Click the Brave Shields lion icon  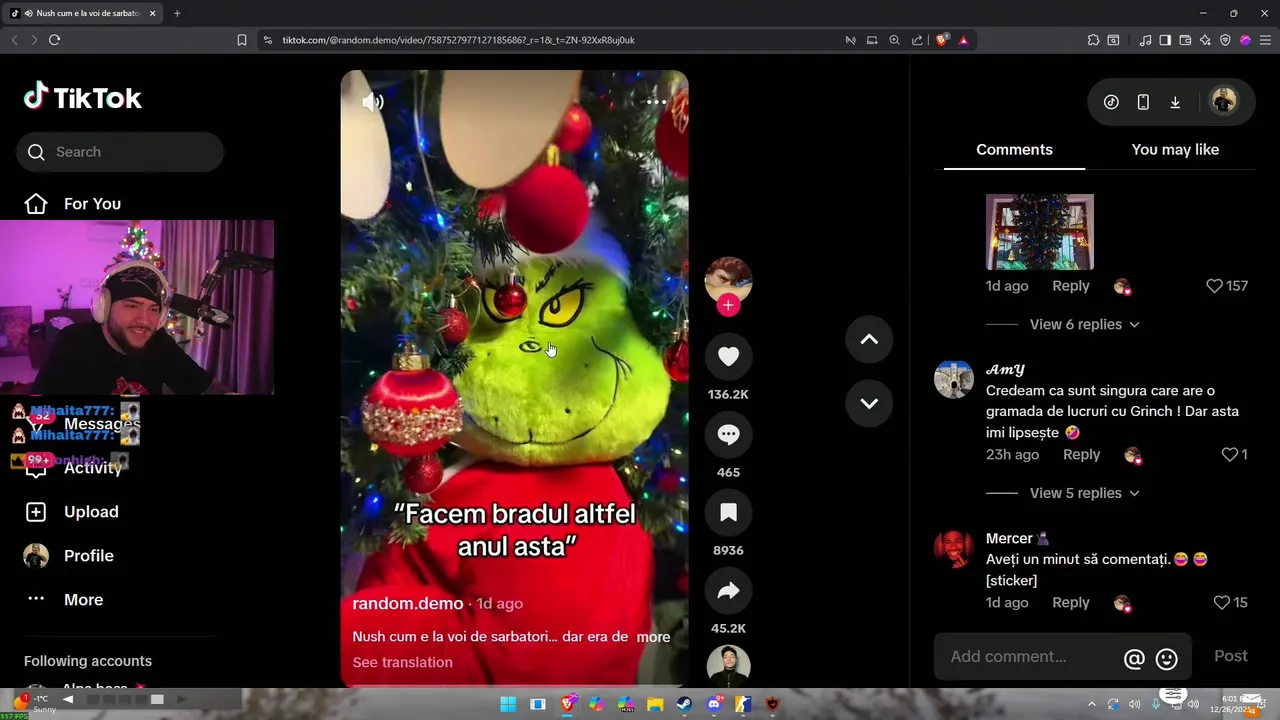tap(942, 40)
